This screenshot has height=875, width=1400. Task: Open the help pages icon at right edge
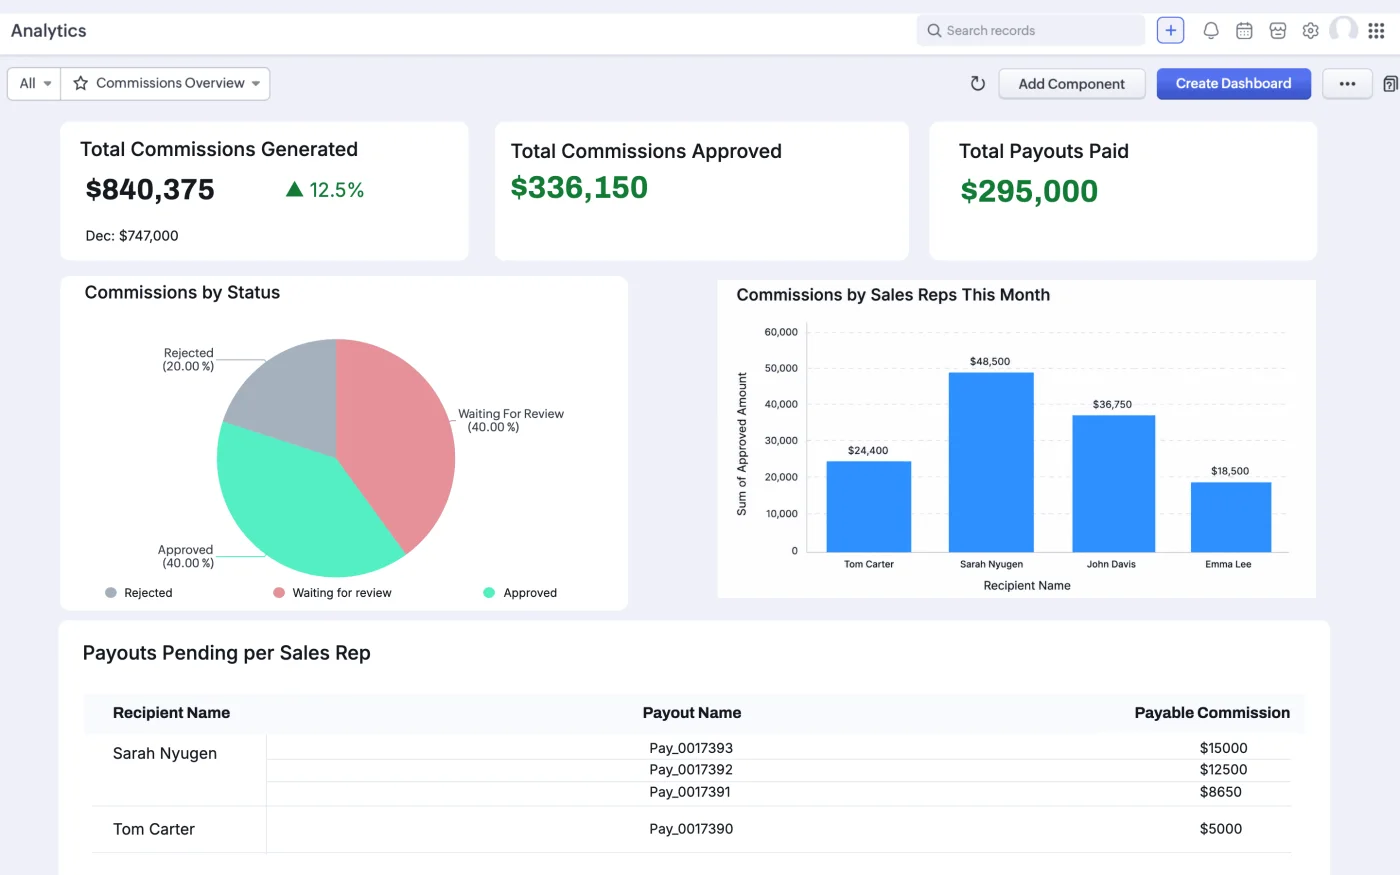point(1390,84)
